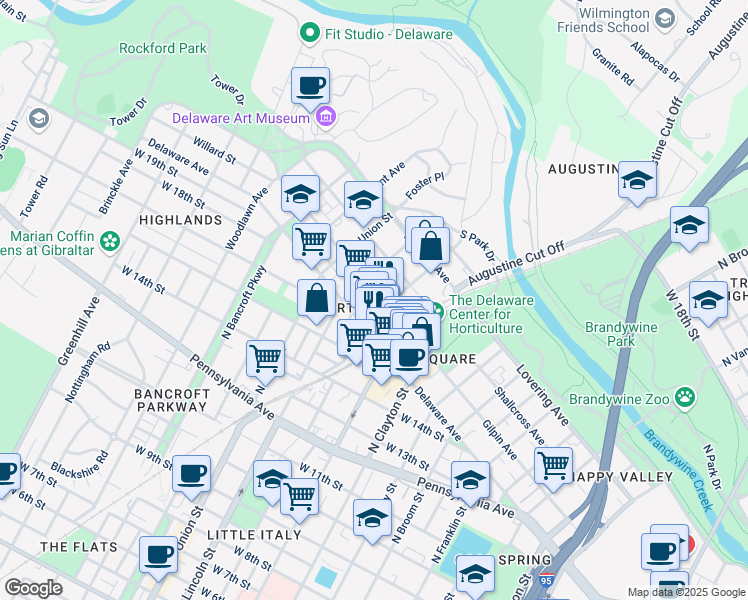Click the Blackshire Rd street label

coord(80,464)
